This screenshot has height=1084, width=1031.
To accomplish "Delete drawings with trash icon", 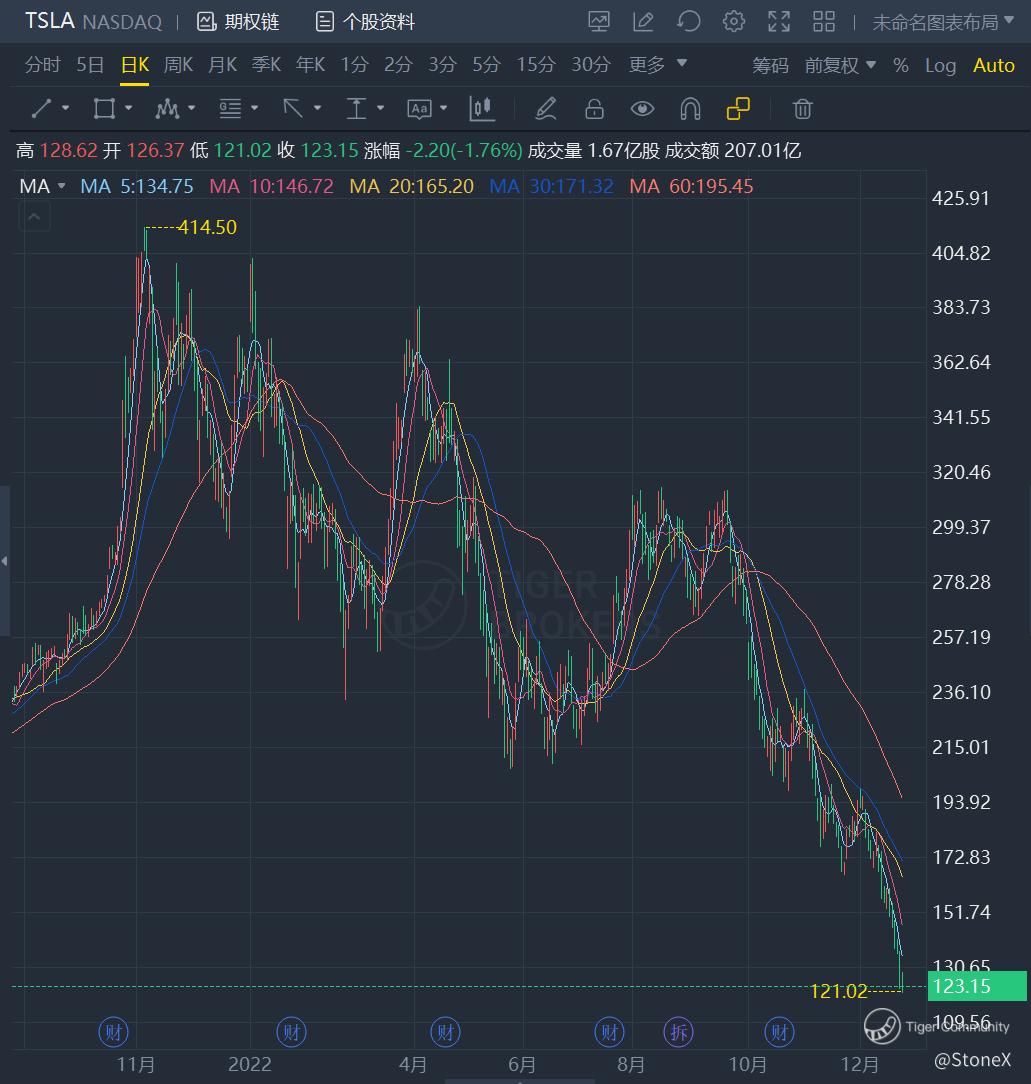I will [803, 108].
